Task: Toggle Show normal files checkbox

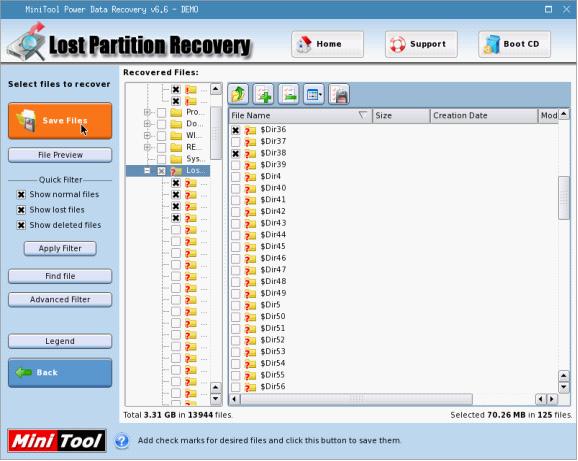Action: (x=21, y=195)
